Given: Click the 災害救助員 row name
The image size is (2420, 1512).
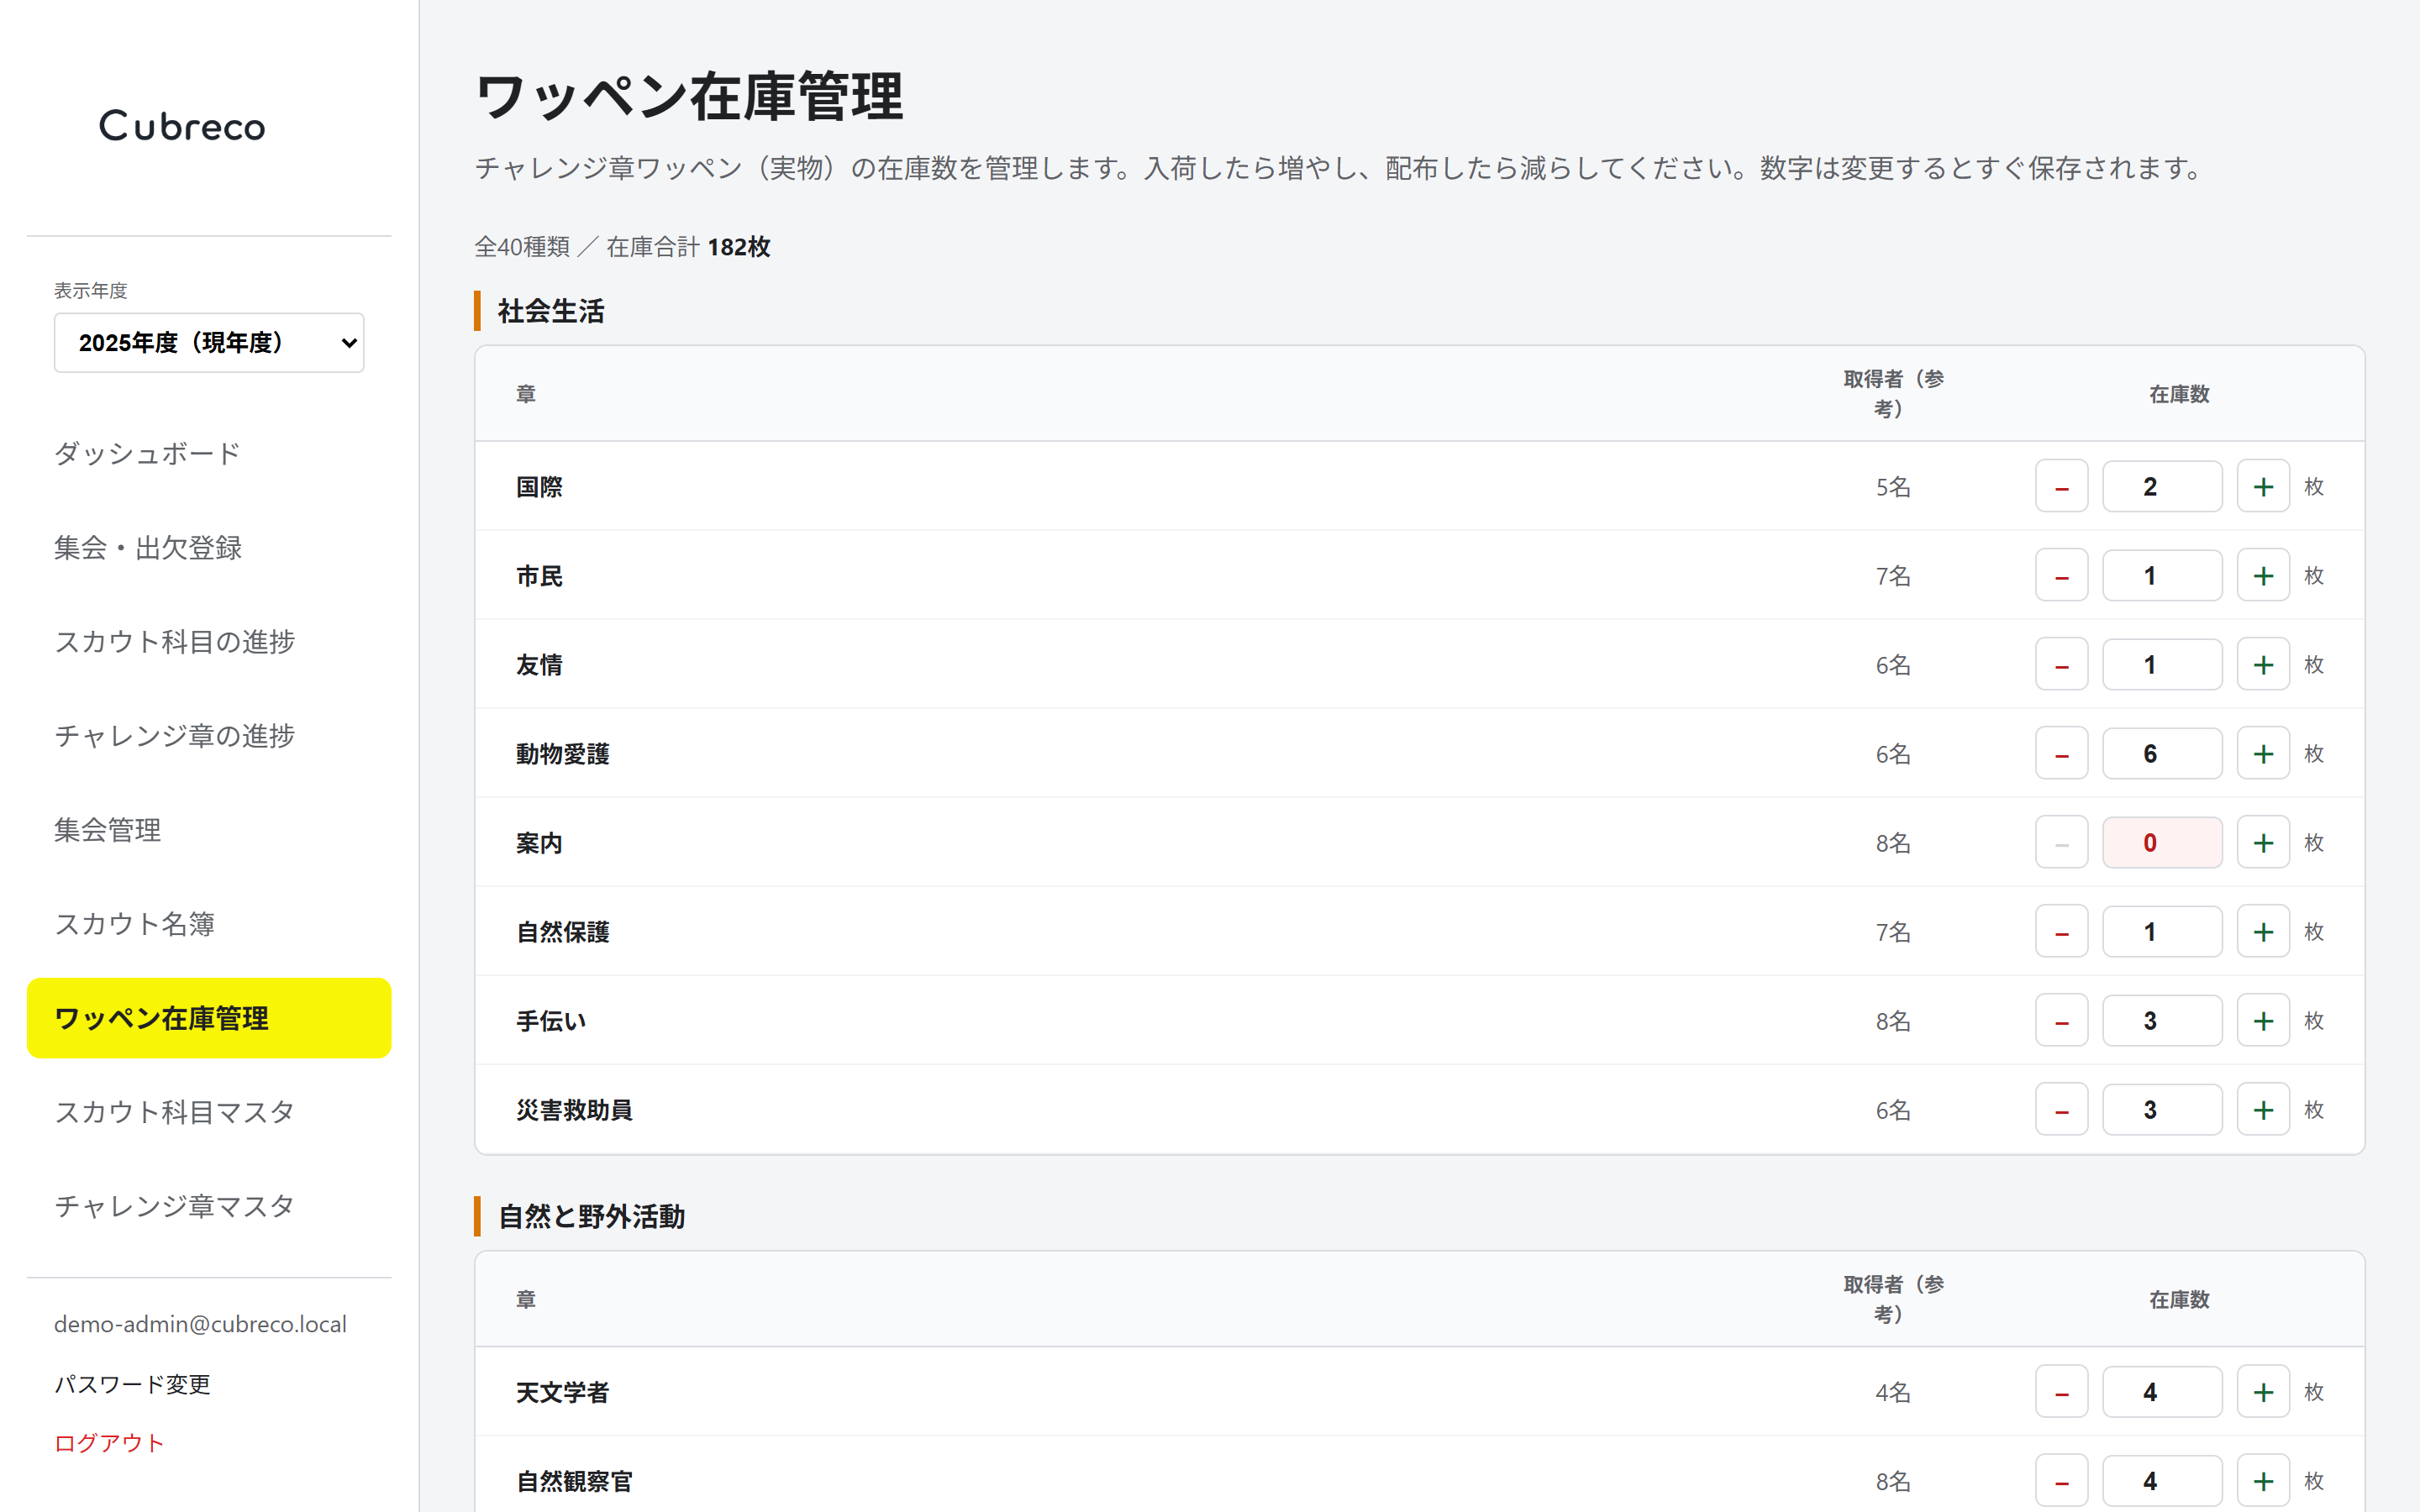Looking at the screenshot, I should (574, 1110).
